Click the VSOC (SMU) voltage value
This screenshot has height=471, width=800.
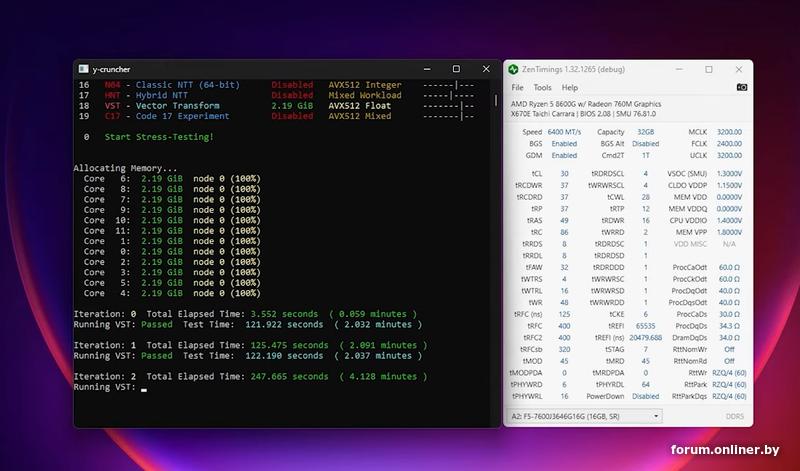pyautogui.click(x=729, y=172)
